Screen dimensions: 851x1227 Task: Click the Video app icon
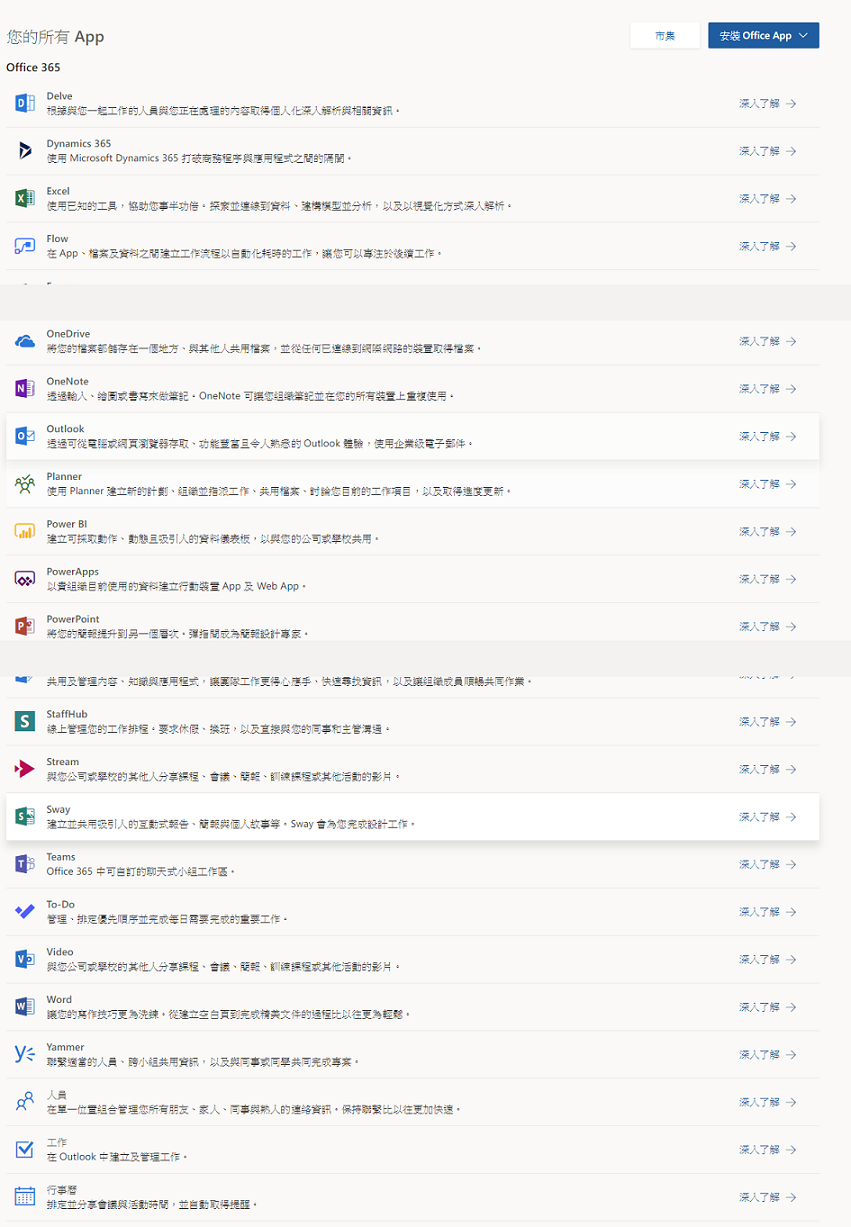click(x=25, y=959)
